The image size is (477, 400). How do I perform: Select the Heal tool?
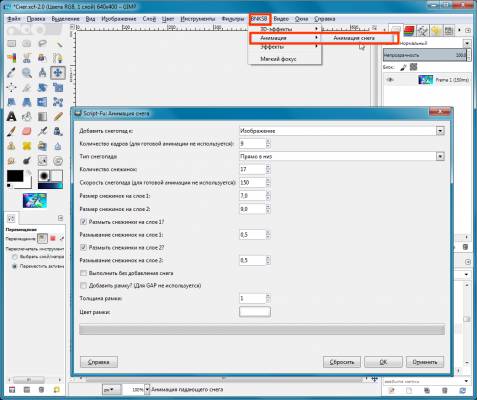tap(27, 146)
